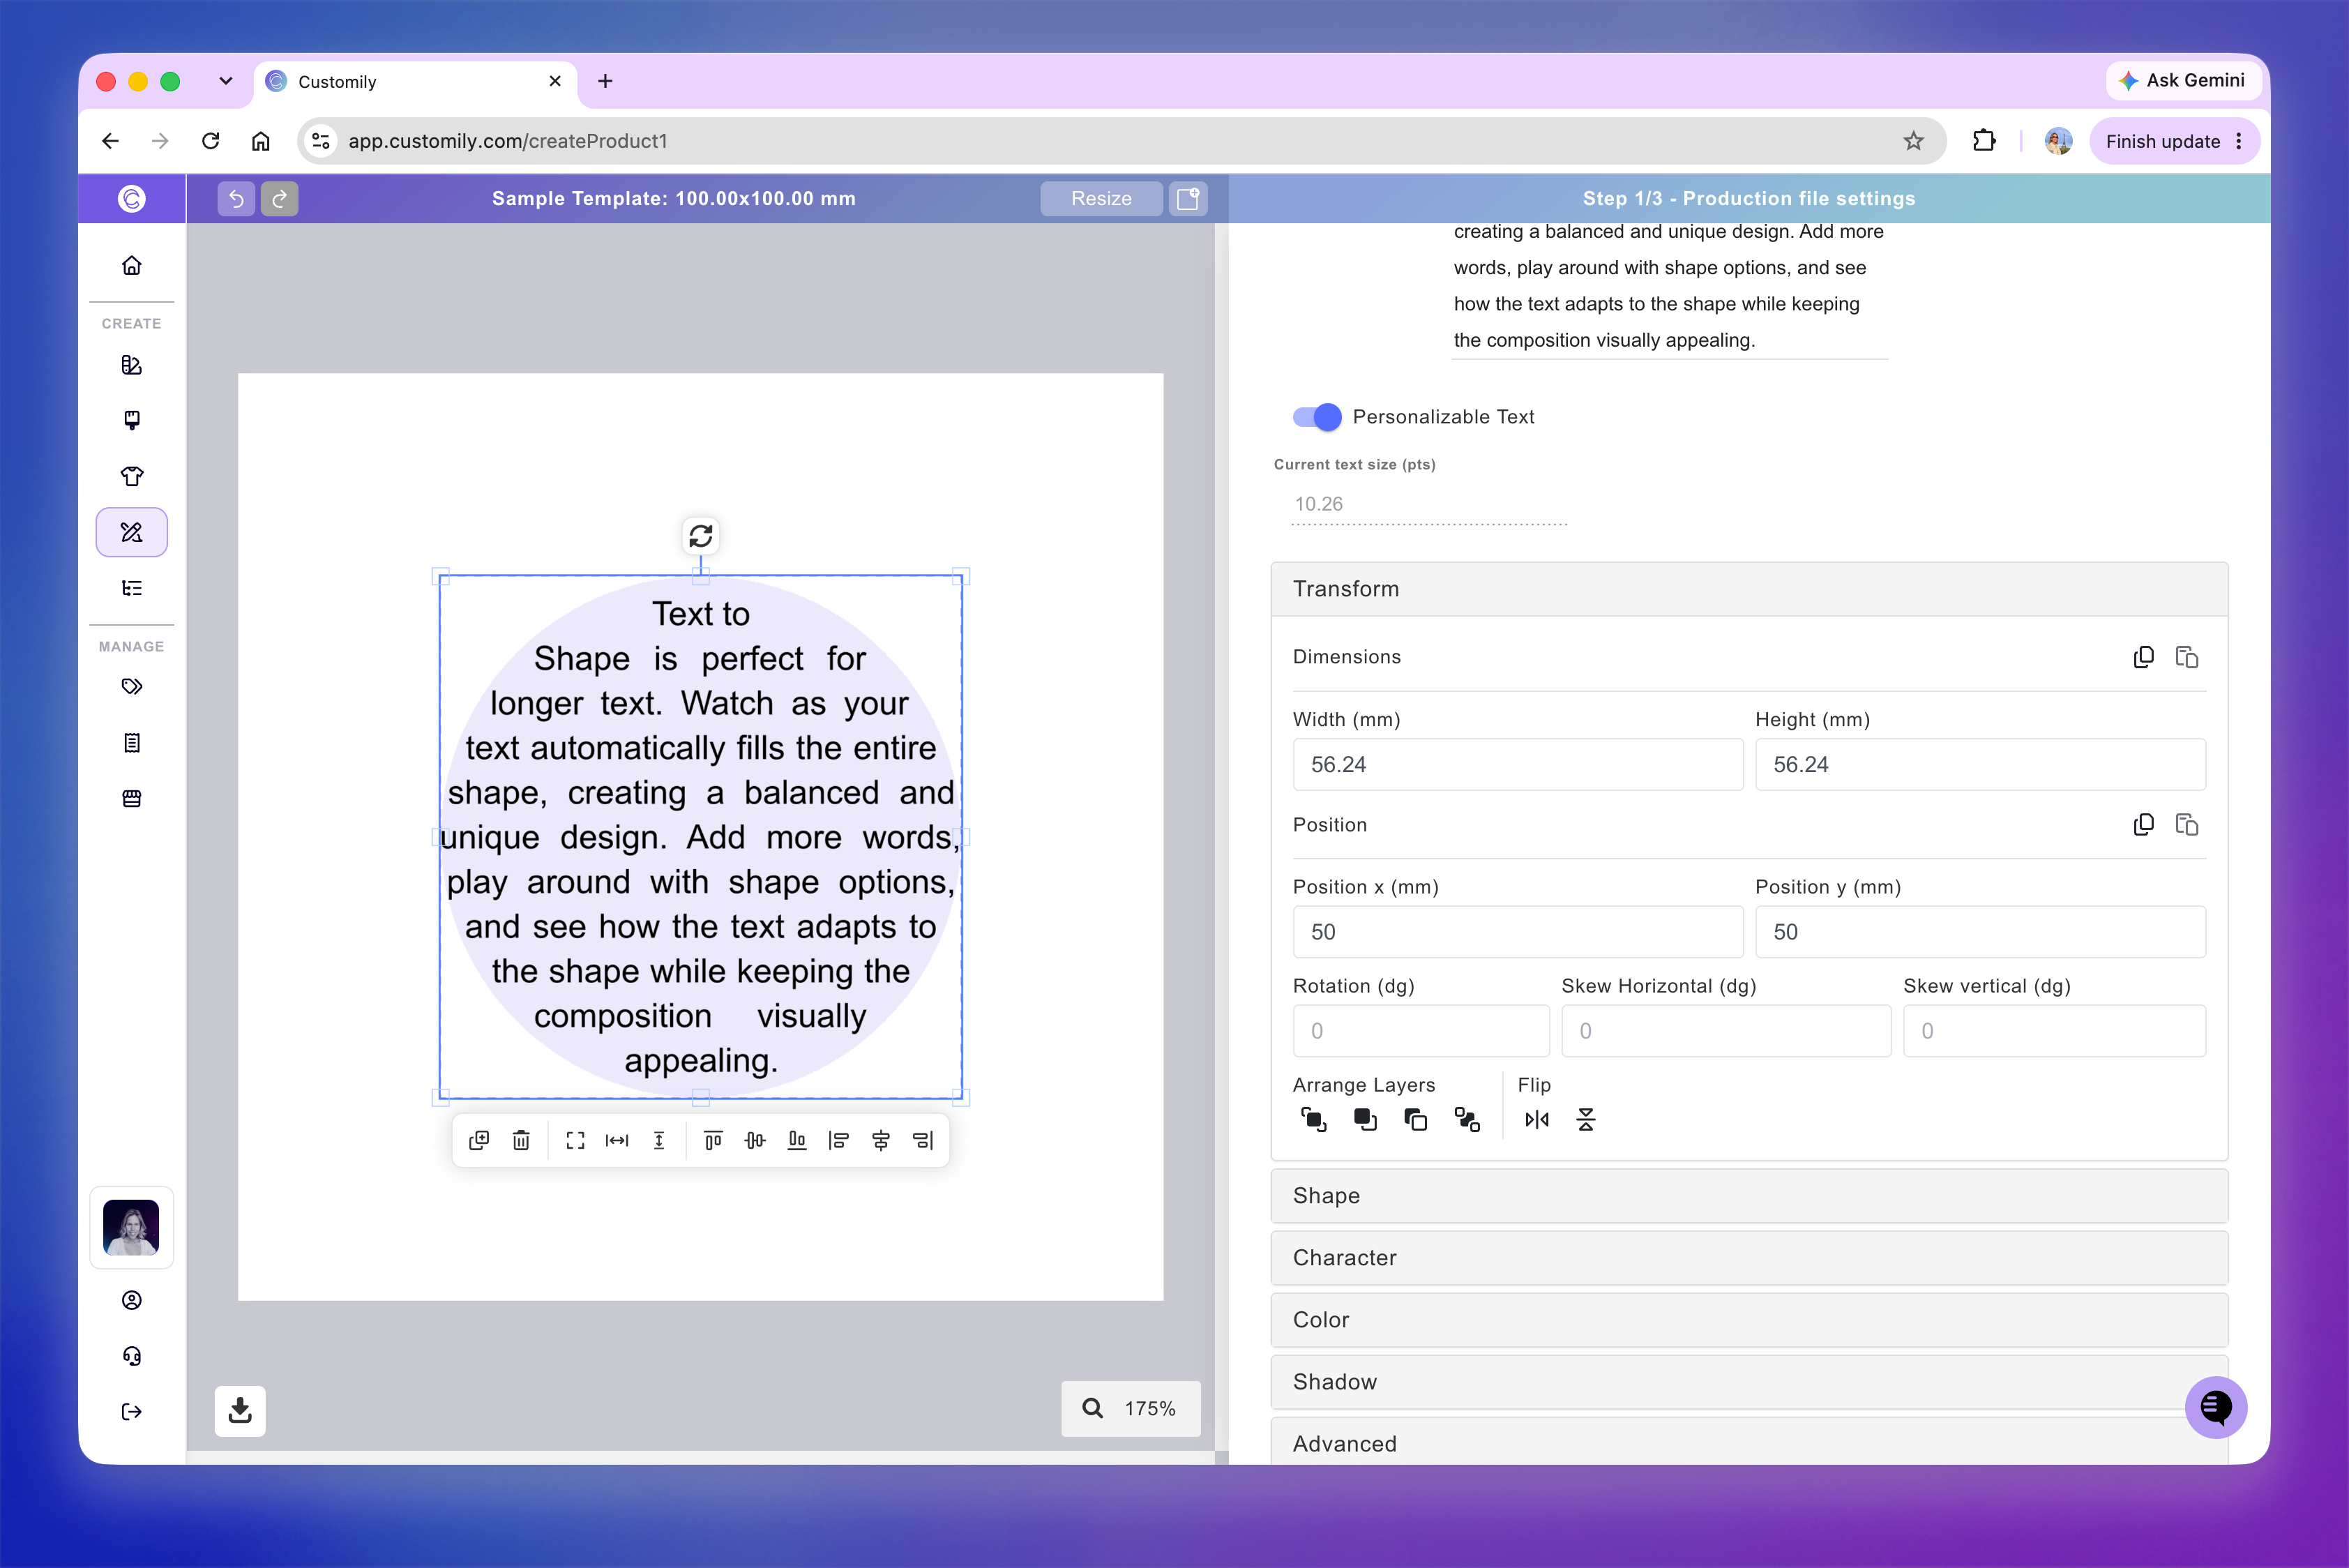Viewport: 2349px width, 1568px height.
Task: Delete the selected element with trash icon
Action: point(521,1140)
